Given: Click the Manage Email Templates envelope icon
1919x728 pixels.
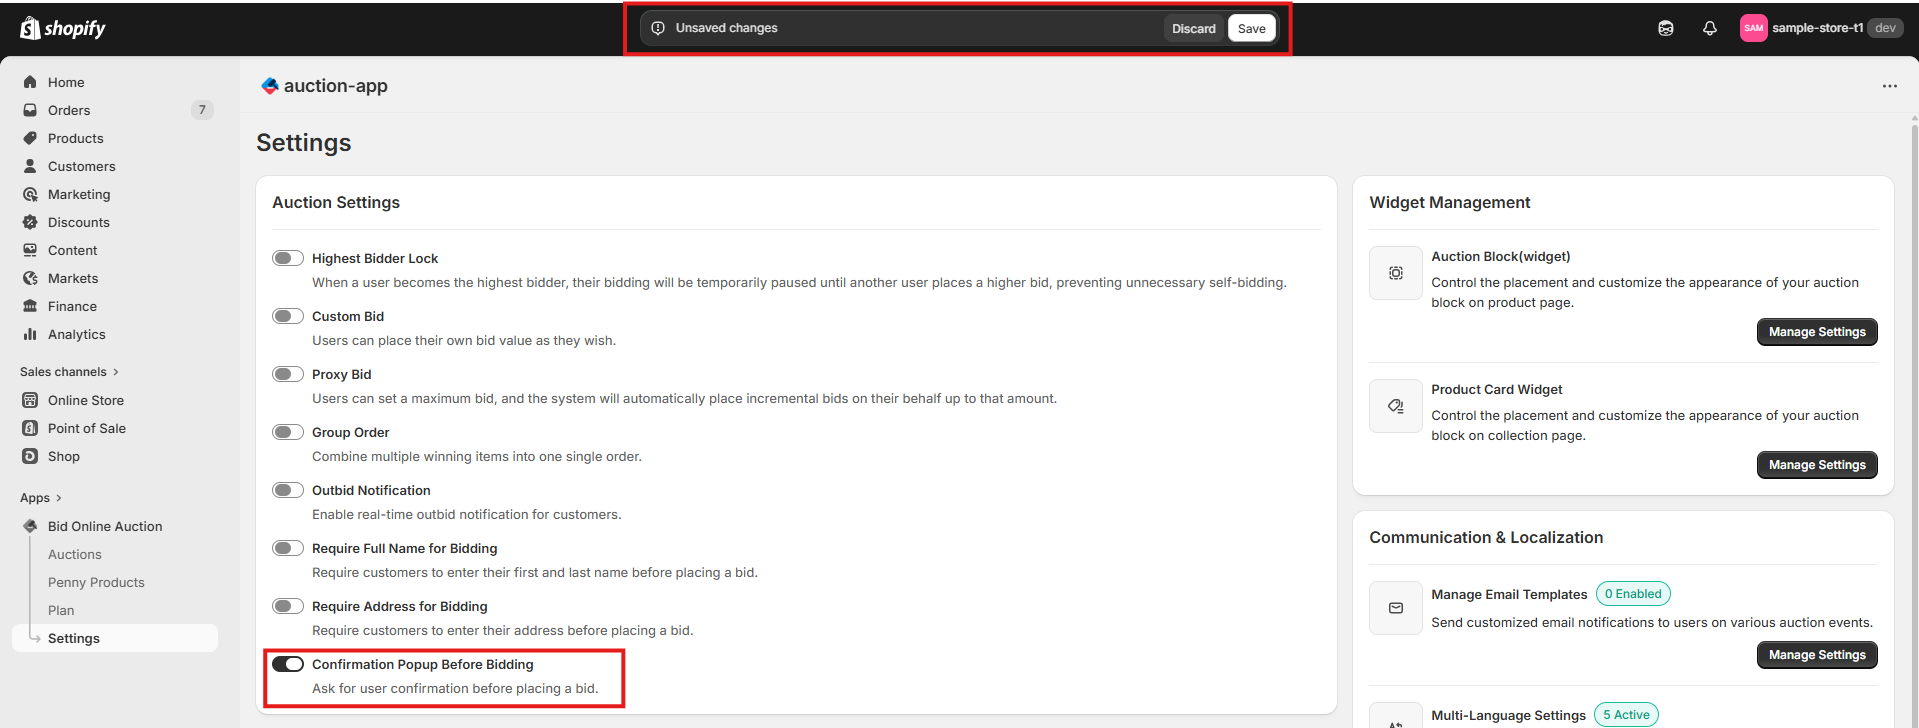Looking at the screenshot, I should (1396, 608).
